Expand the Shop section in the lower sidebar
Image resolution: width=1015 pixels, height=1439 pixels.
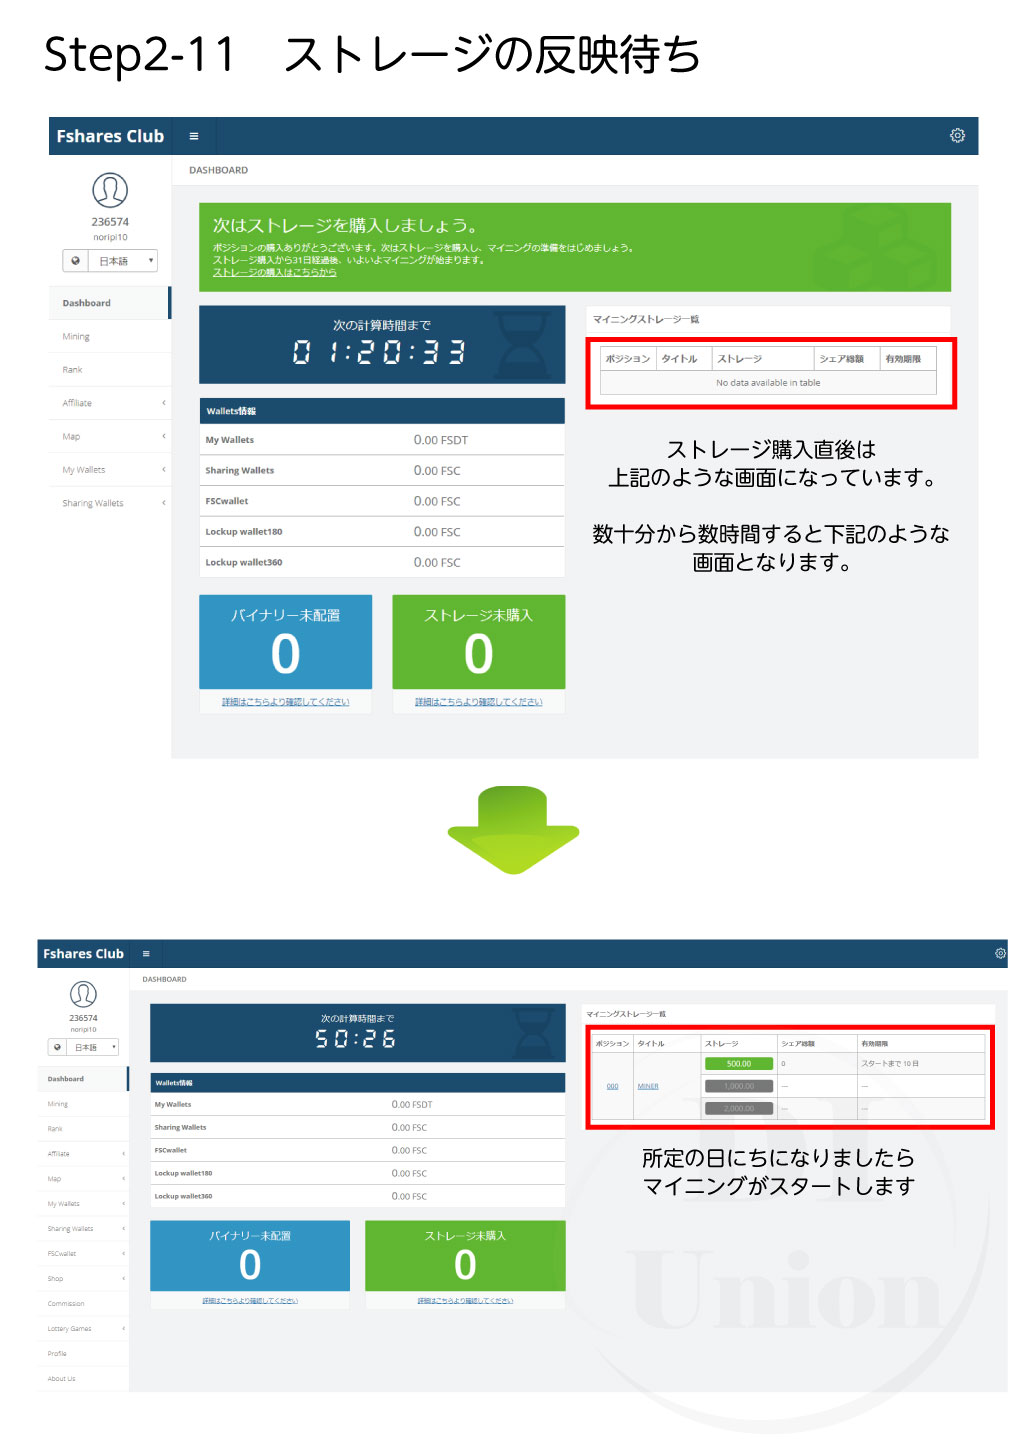[x=57, y=1278]
